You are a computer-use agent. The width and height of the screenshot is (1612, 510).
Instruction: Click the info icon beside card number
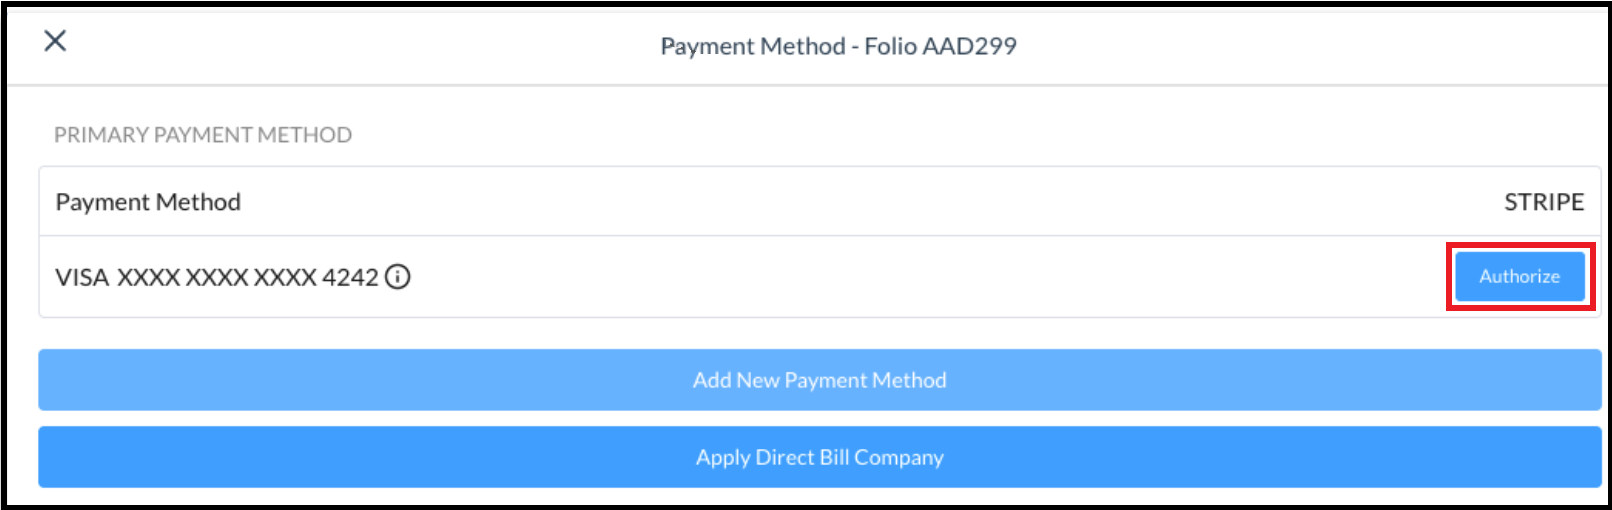pos(398,277)
